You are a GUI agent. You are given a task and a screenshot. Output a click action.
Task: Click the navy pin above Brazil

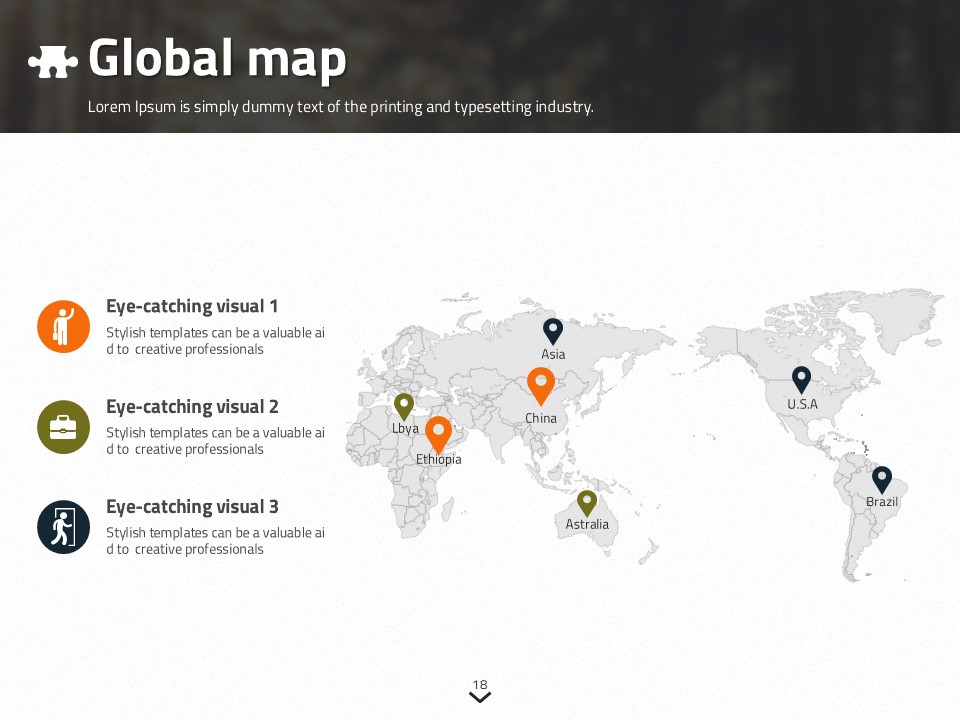pos(881,479)
